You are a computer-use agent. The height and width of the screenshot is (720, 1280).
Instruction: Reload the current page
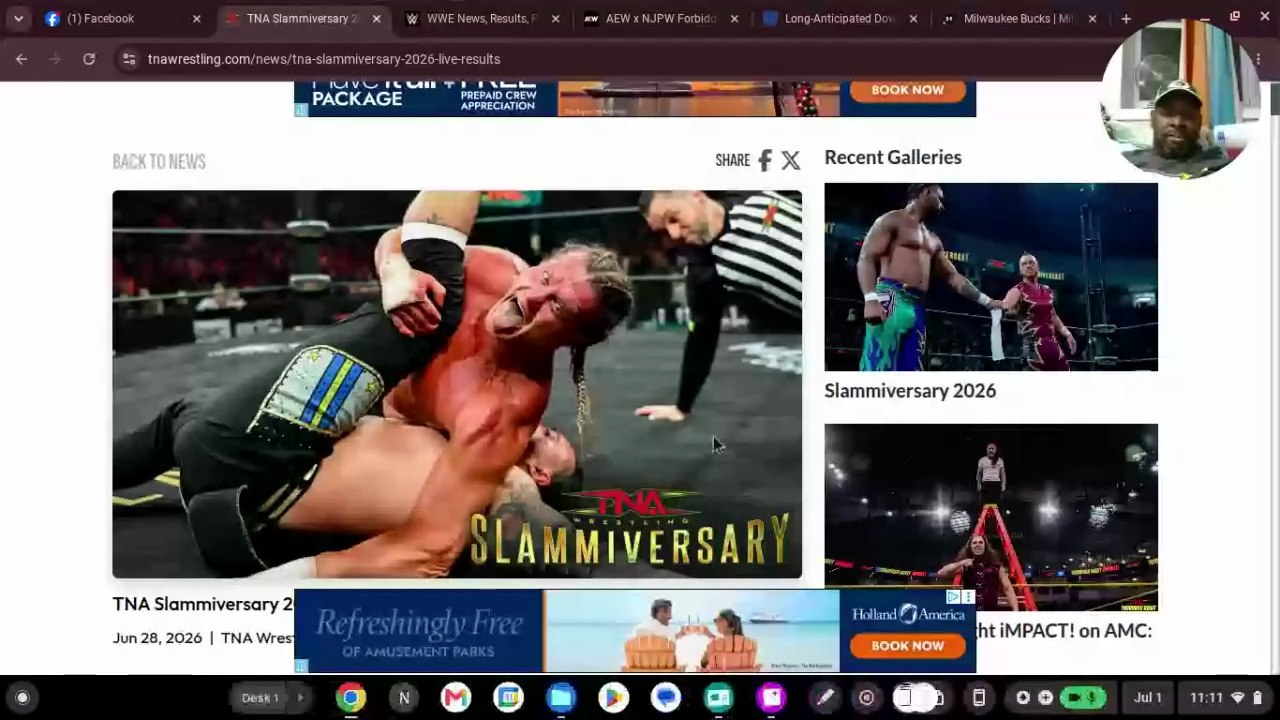click(89, 59)
